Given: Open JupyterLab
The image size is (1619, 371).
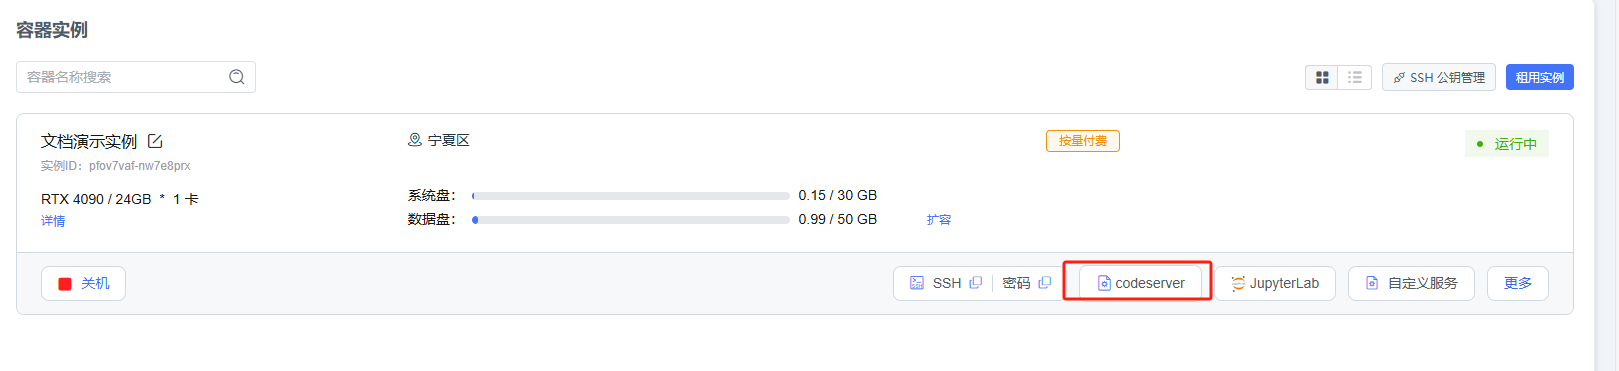Looking at the screenshot, I should (1275, 283).
